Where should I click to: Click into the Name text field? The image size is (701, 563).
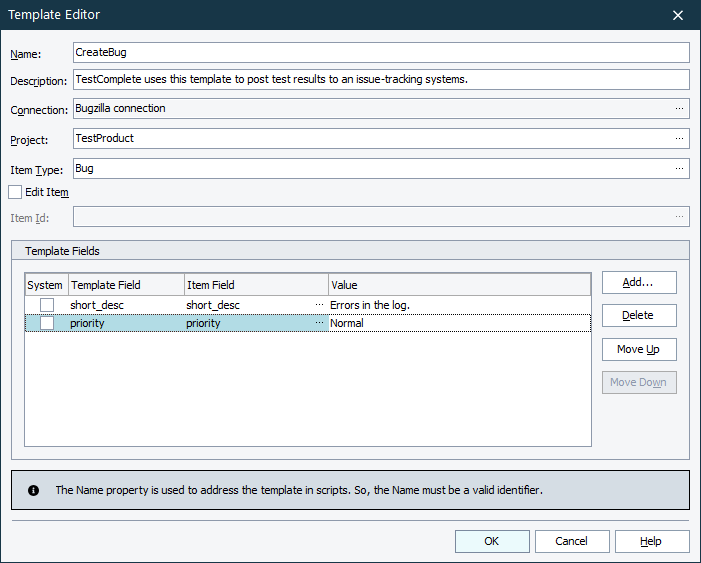click(381, 52)
